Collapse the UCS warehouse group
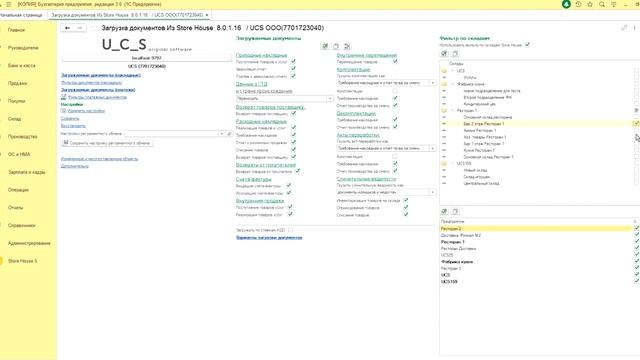Image resolution: width=640 pixels, height=360 pixels. [x=453, y=71]
